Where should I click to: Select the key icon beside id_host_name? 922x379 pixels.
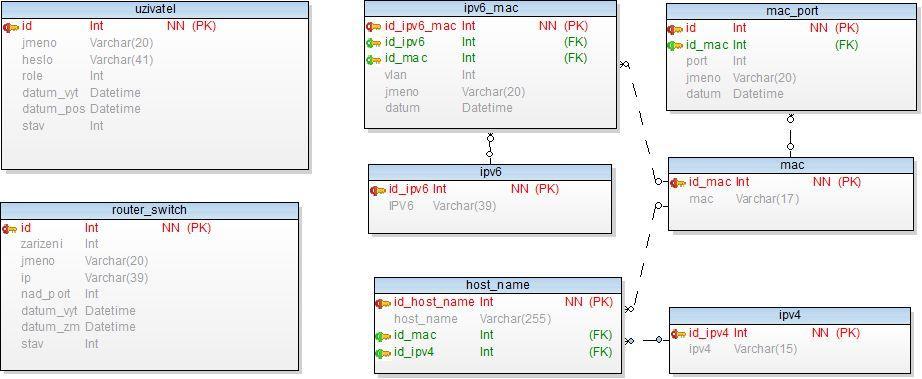383,303
